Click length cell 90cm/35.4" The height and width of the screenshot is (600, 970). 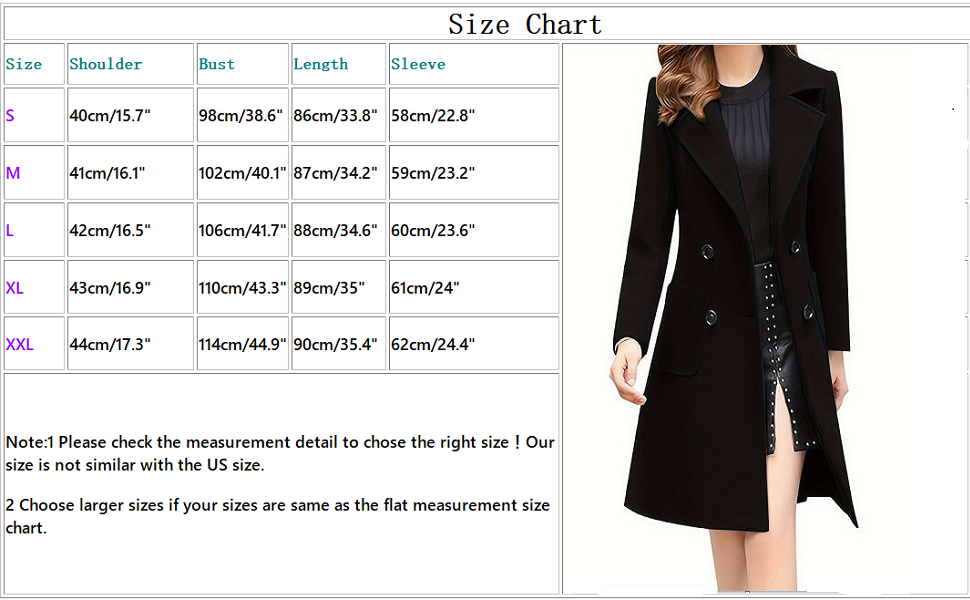pos(338,343)
